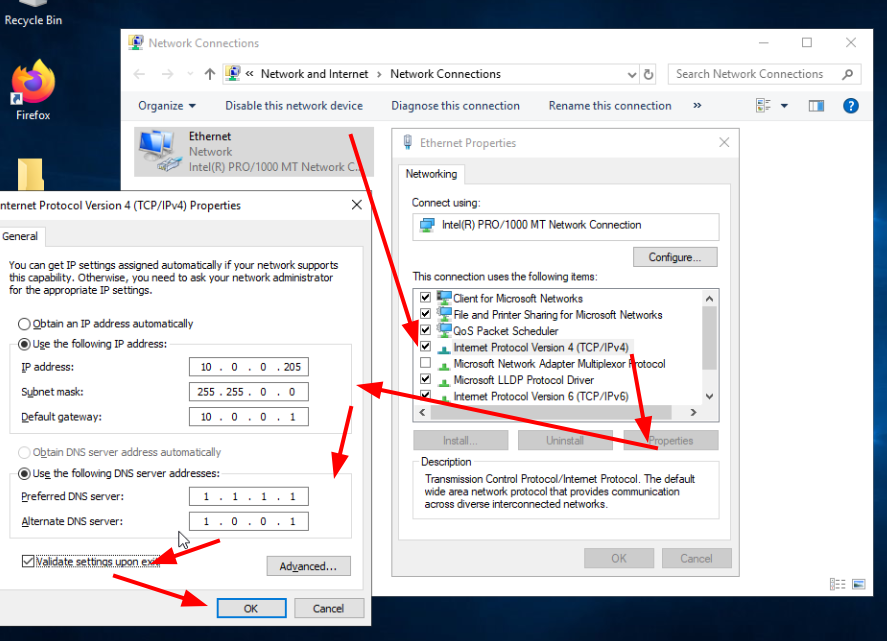
Task: Toggle Validate settings upon exit checkbox
Action: [x=28, y=561]
